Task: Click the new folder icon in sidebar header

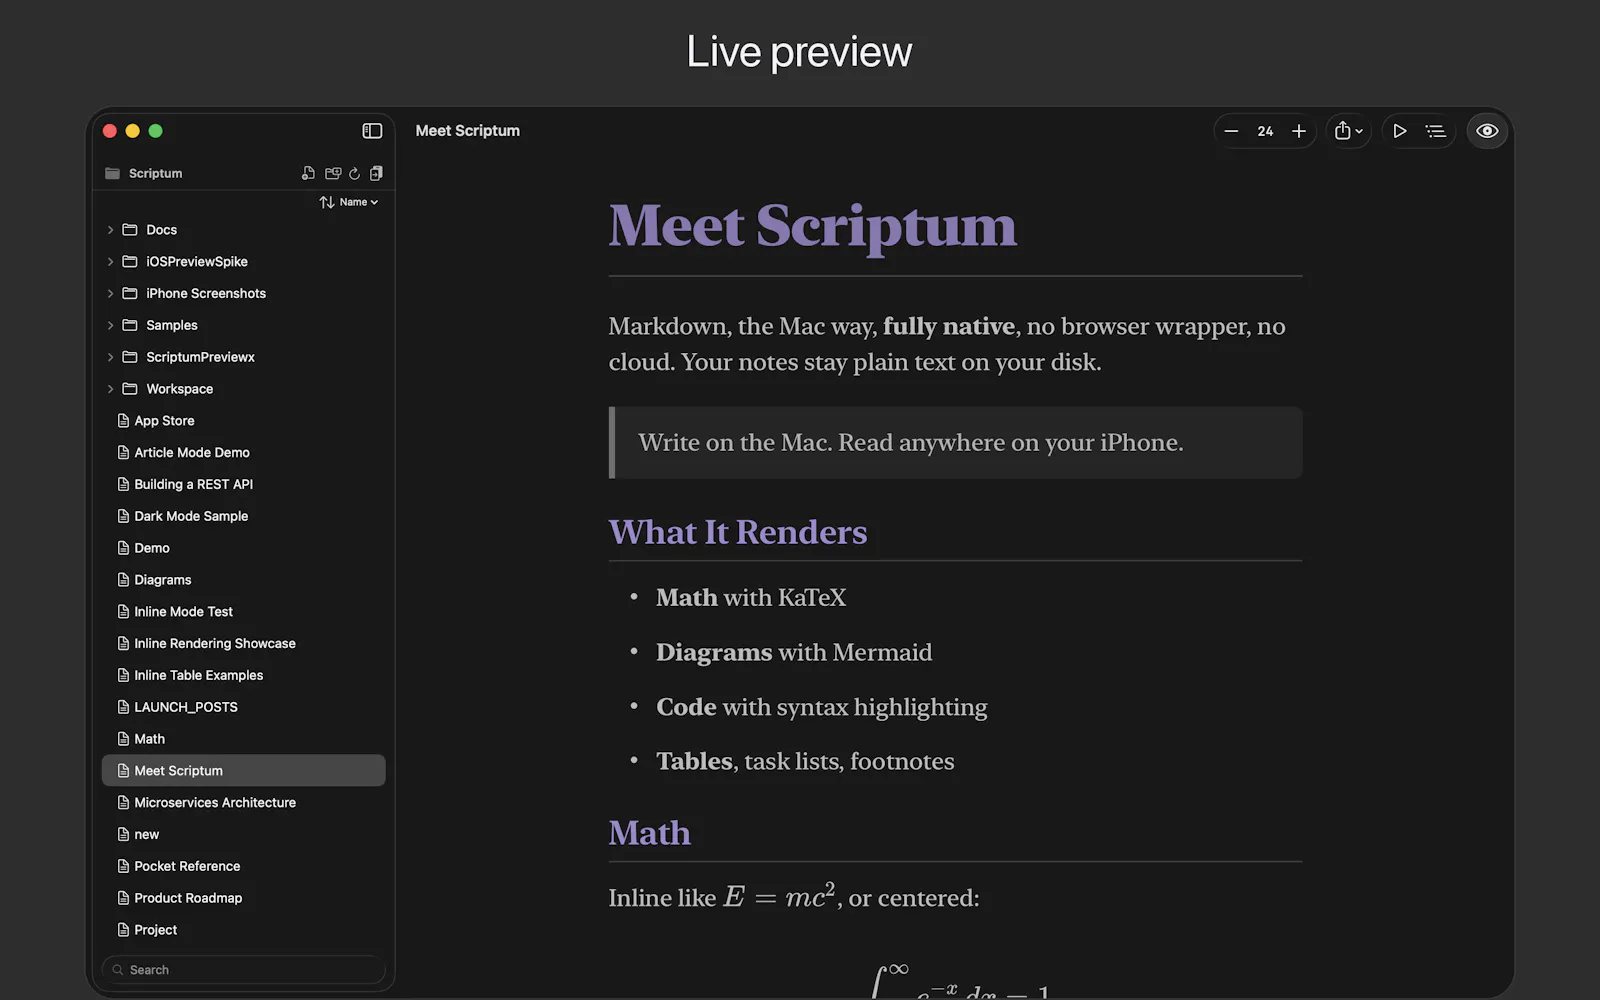Action: pos(333,173)
